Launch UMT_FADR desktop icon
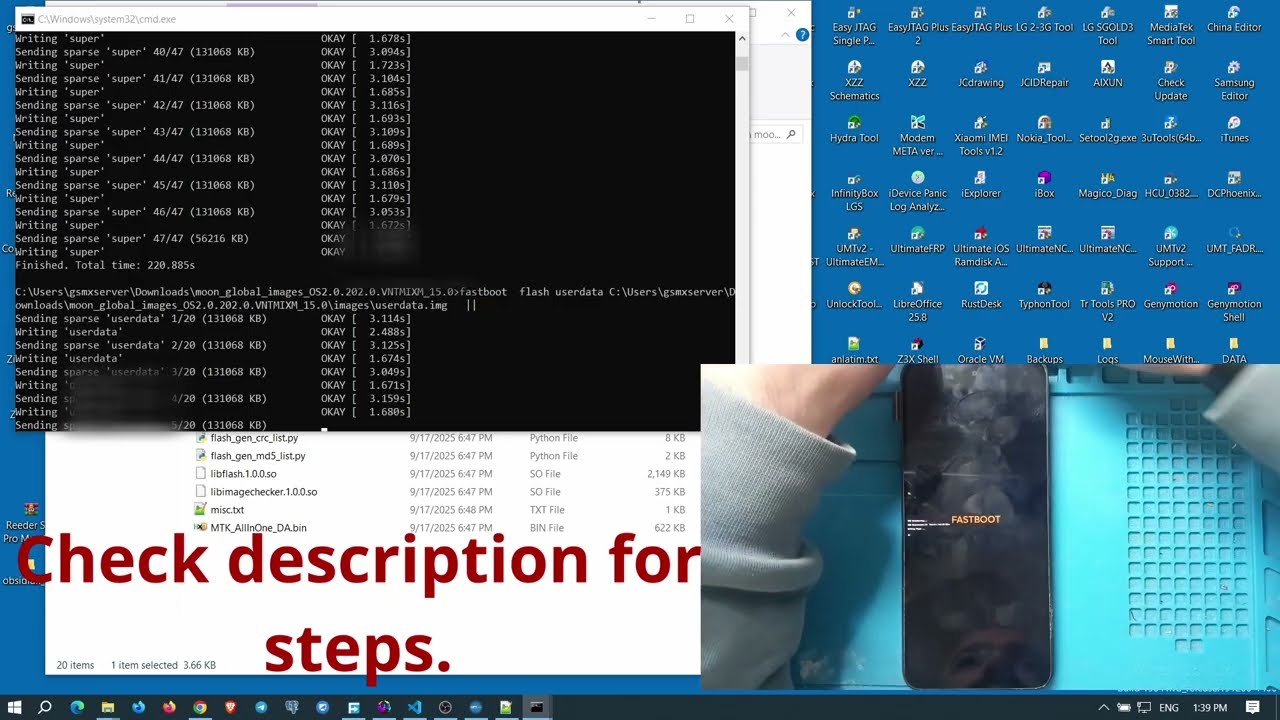The width and height of the screenshot is (1280, 720). pos(1234,240)
